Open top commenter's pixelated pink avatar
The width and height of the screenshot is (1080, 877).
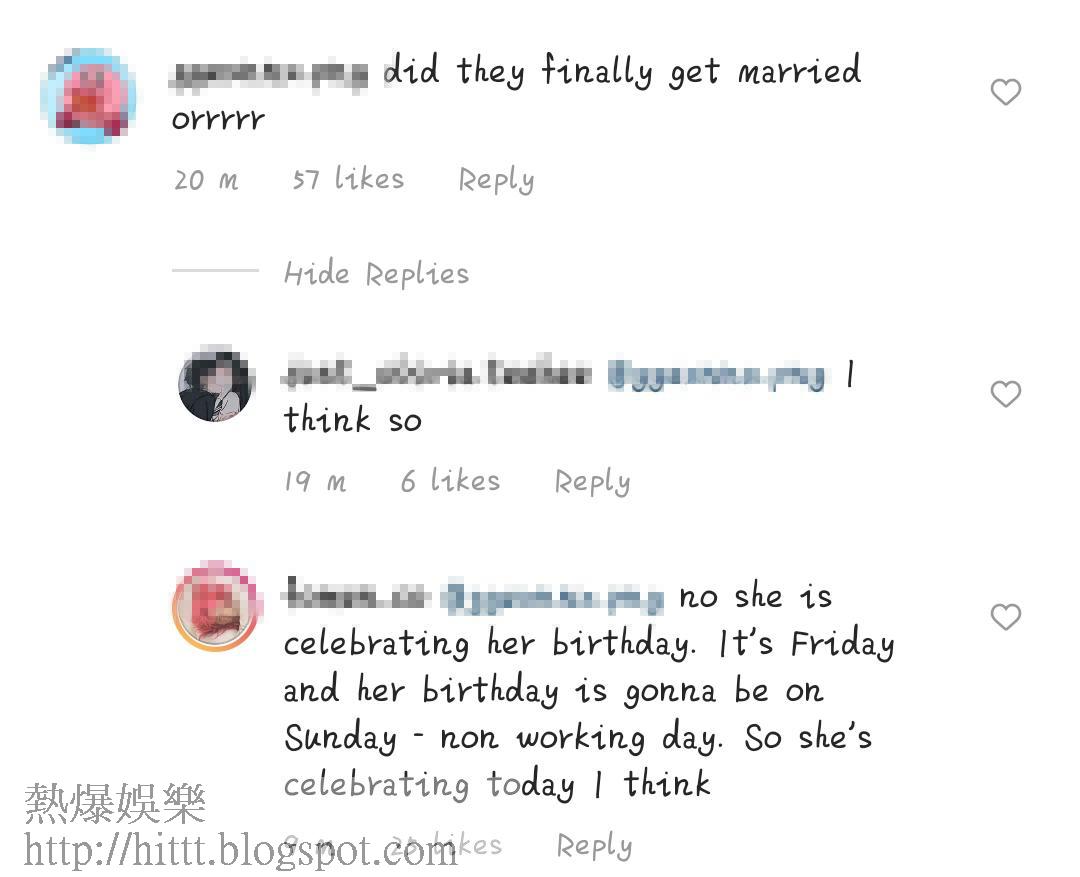88,96
